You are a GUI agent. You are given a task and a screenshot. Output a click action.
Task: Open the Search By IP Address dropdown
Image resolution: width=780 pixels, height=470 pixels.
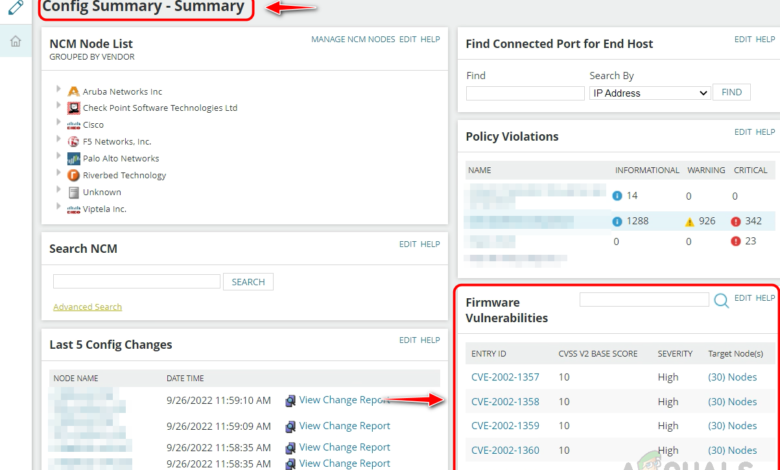coord(648,93)
